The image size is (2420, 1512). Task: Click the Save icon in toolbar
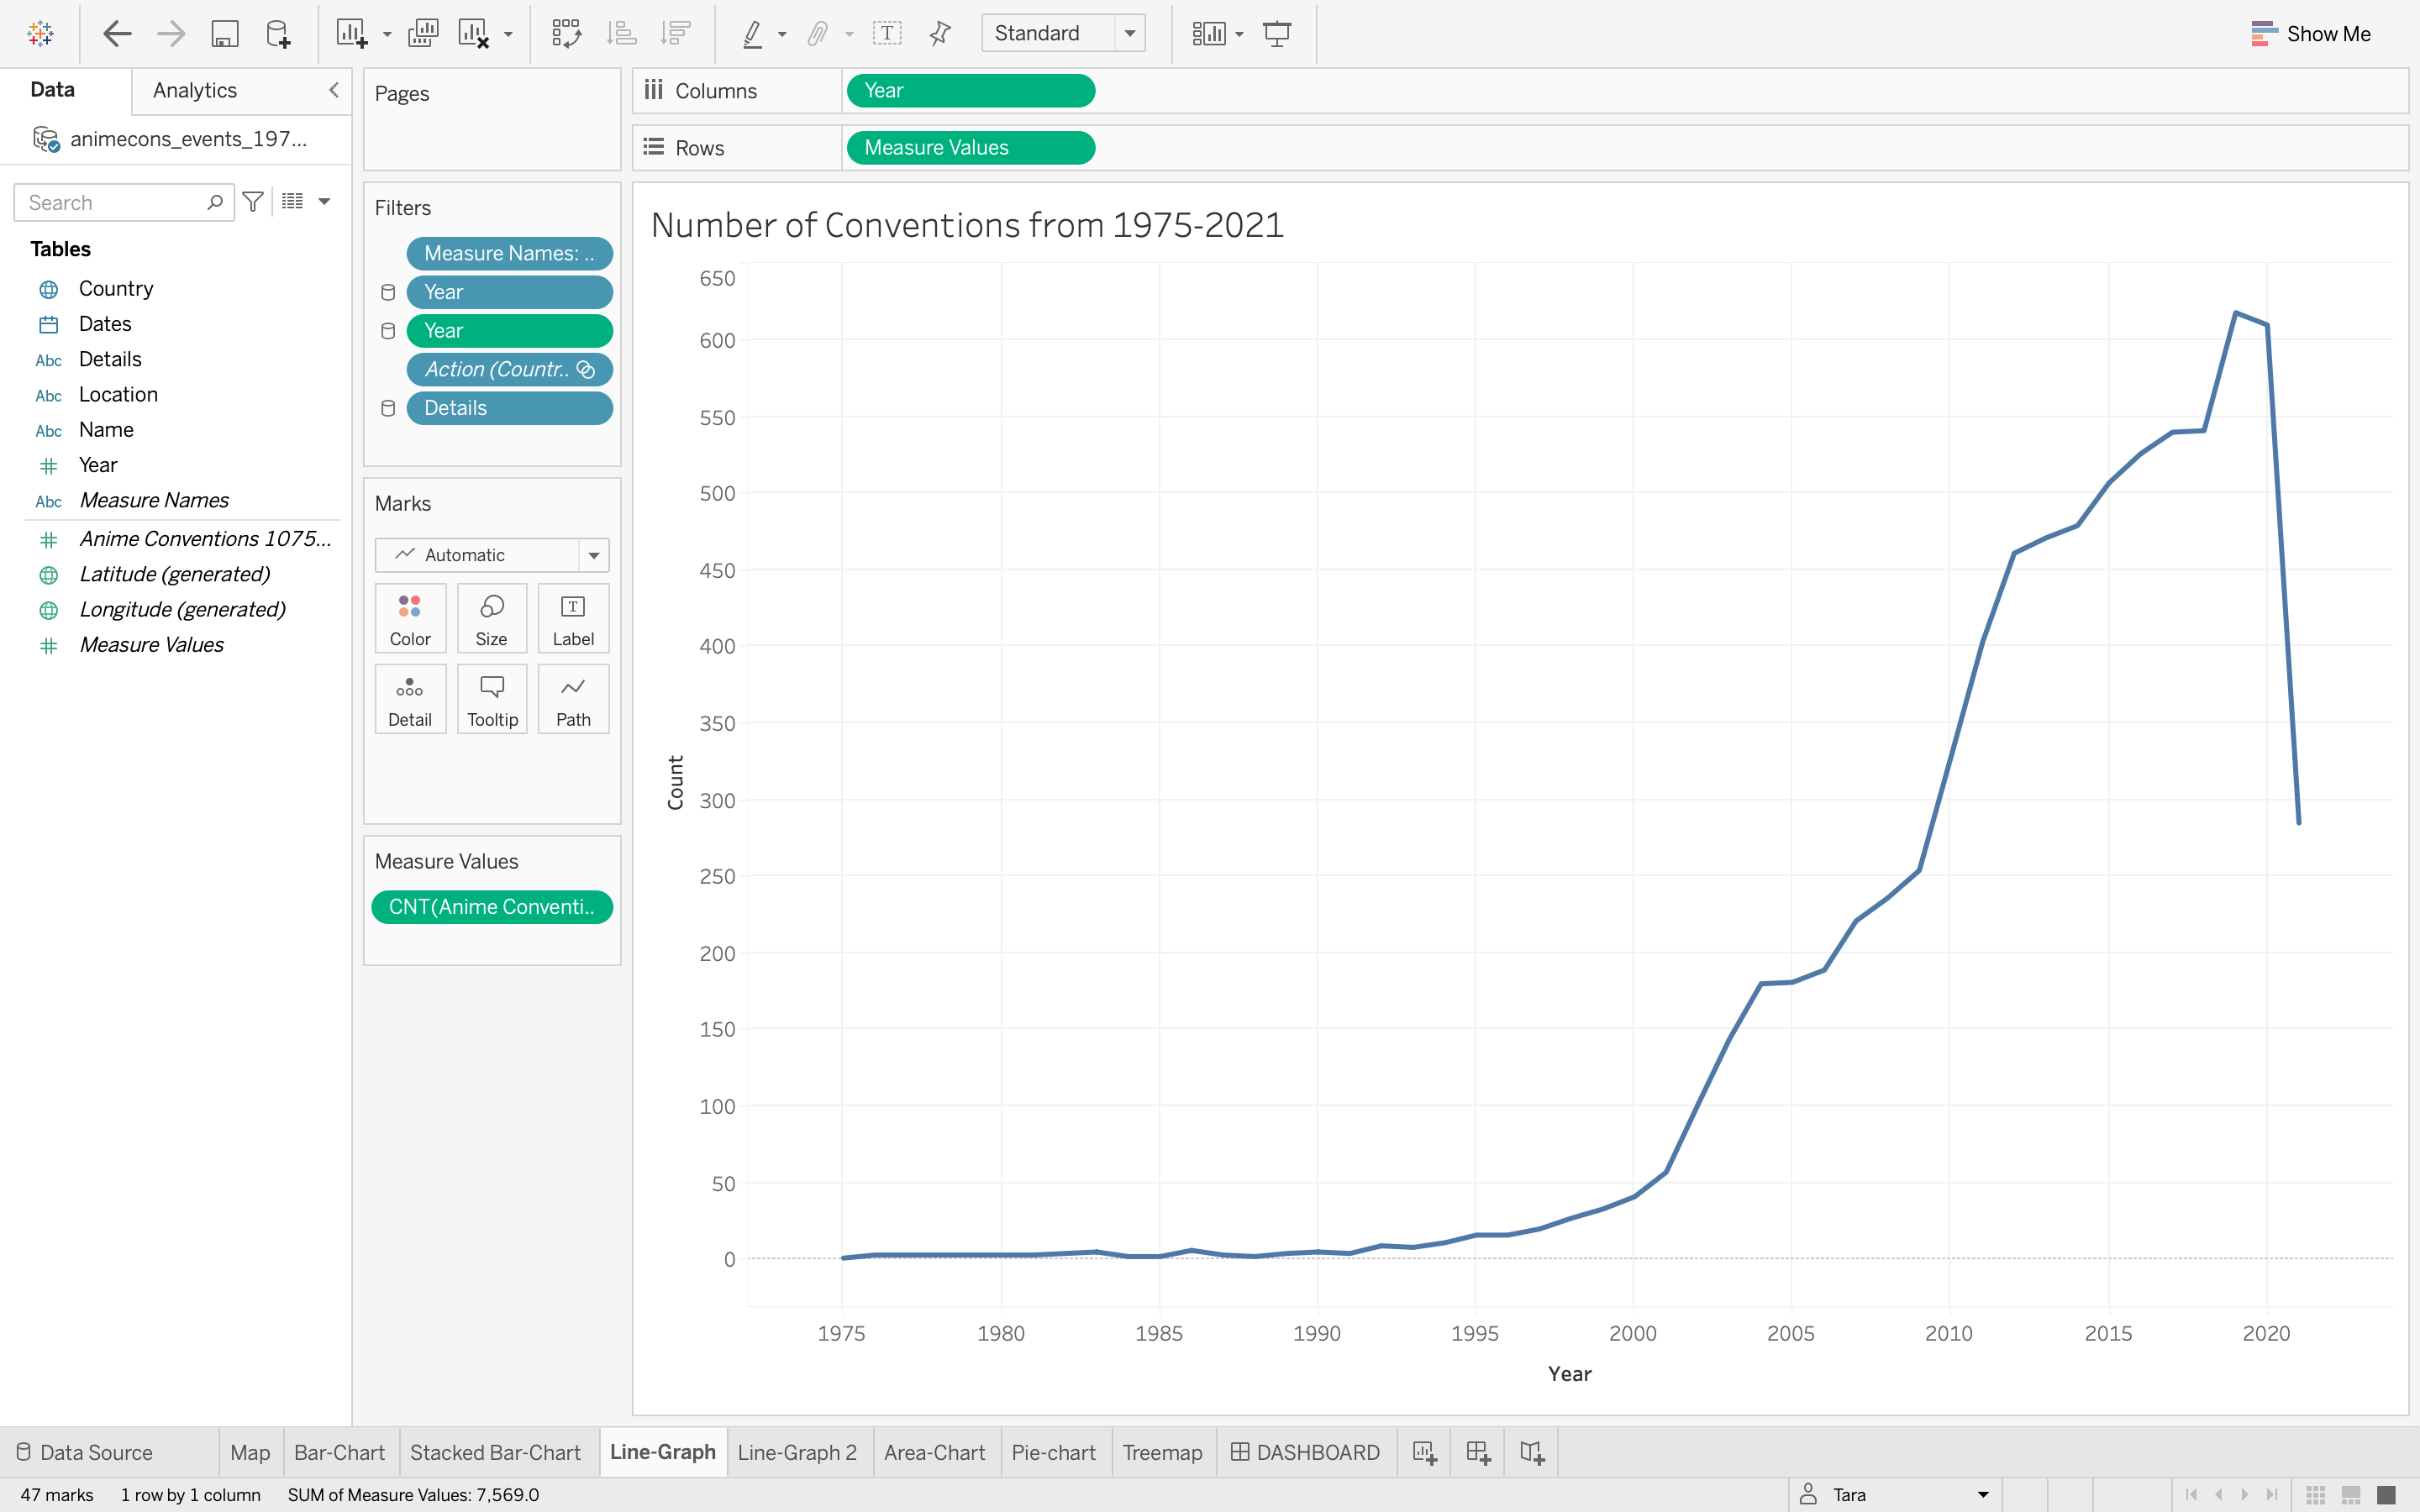coord(224,33)
